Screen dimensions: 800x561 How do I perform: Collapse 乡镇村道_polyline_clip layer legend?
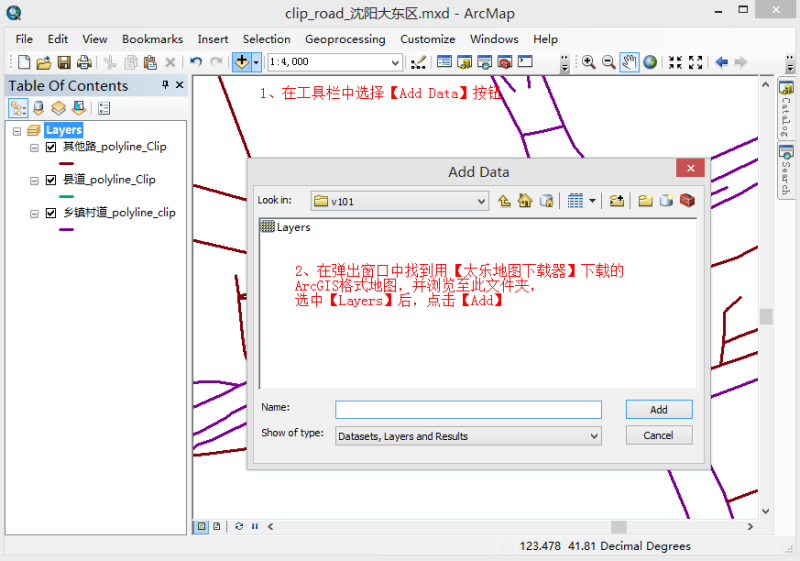[34, 214]
